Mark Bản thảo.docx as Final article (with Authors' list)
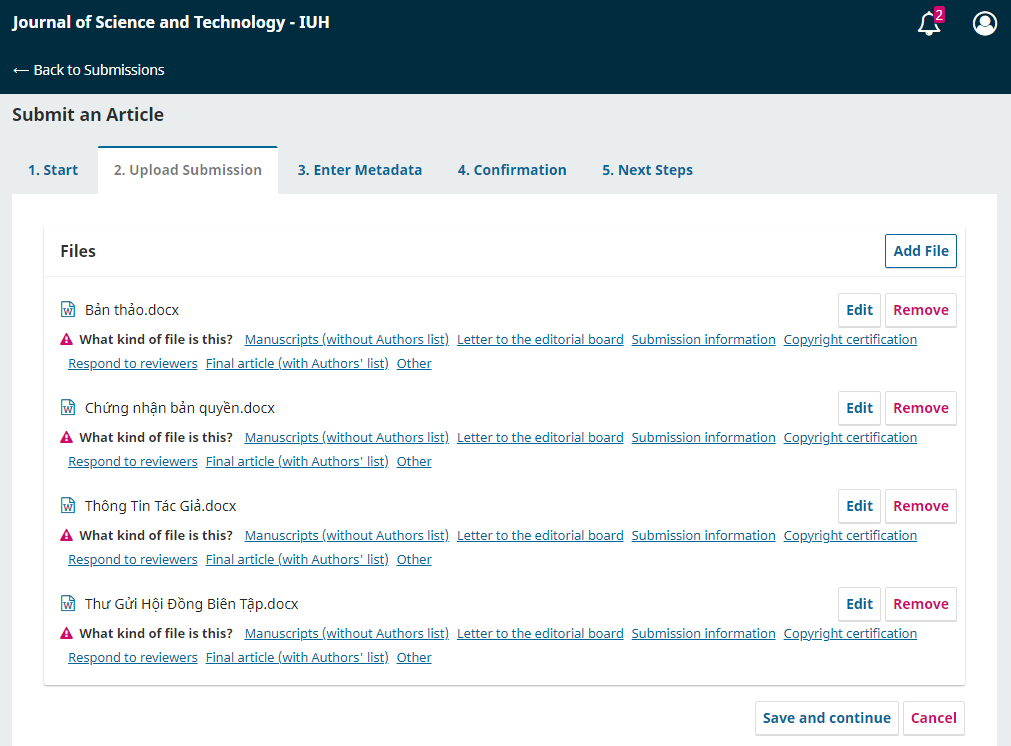Image resolution: width=1011 pixels, height=746 pixels. tap(297, 364)
